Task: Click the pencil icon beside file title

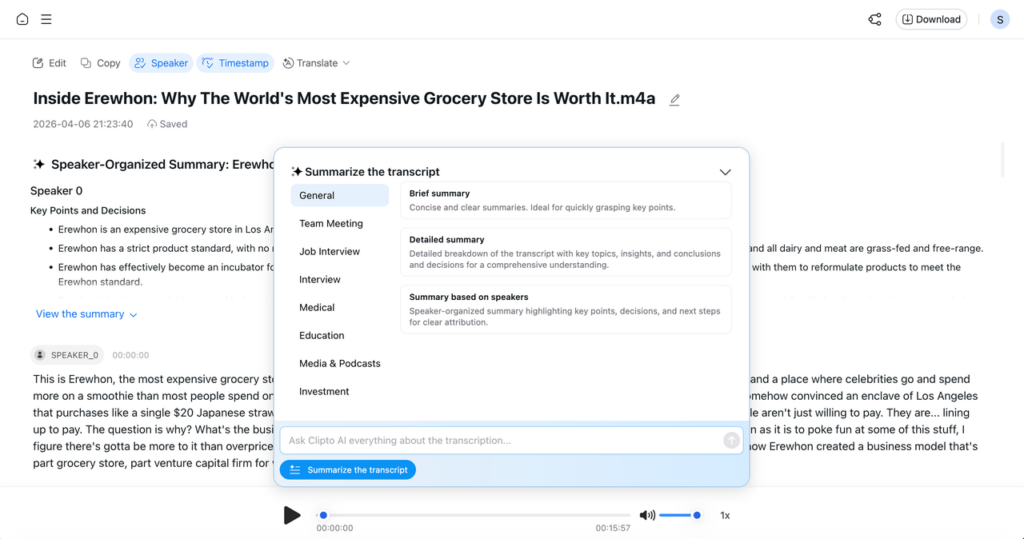Action: pyautogui.click(x=675, y=99)
